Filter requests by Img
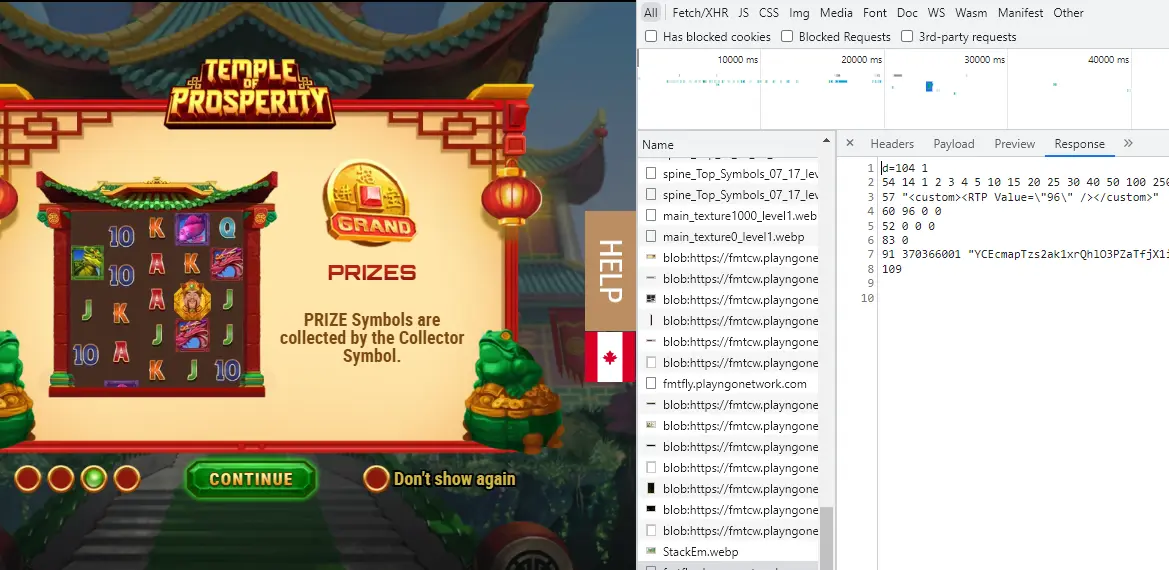 799,13
